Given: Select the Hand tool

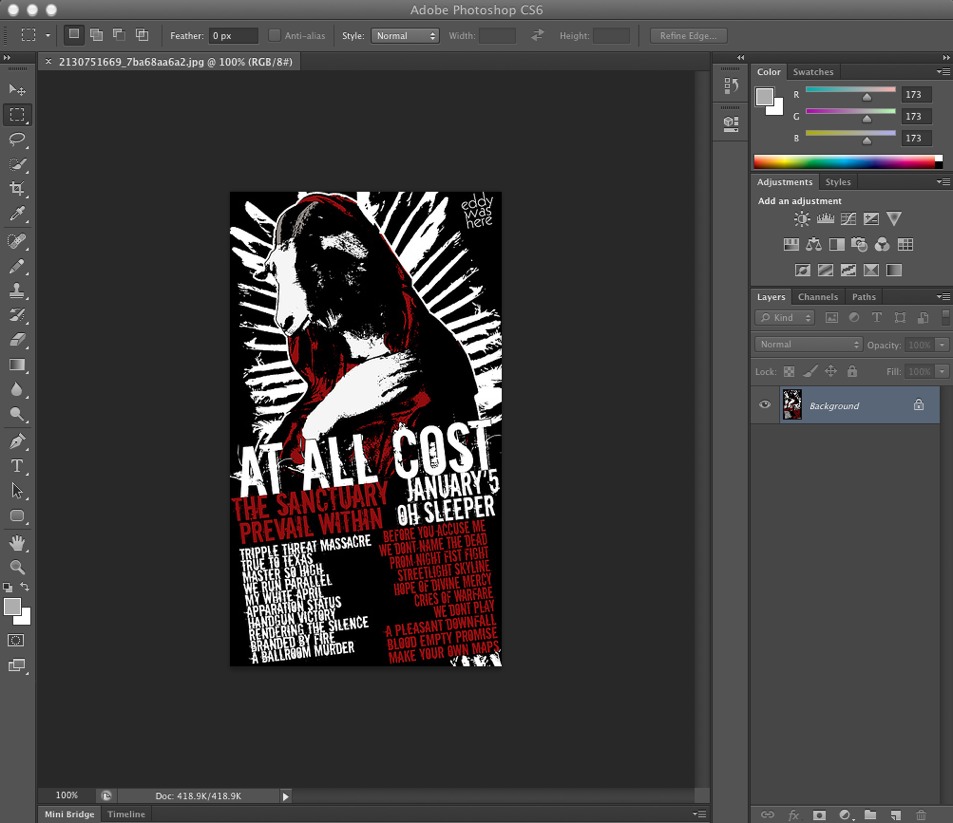Looking at the screenshot, I should [17, 543].
